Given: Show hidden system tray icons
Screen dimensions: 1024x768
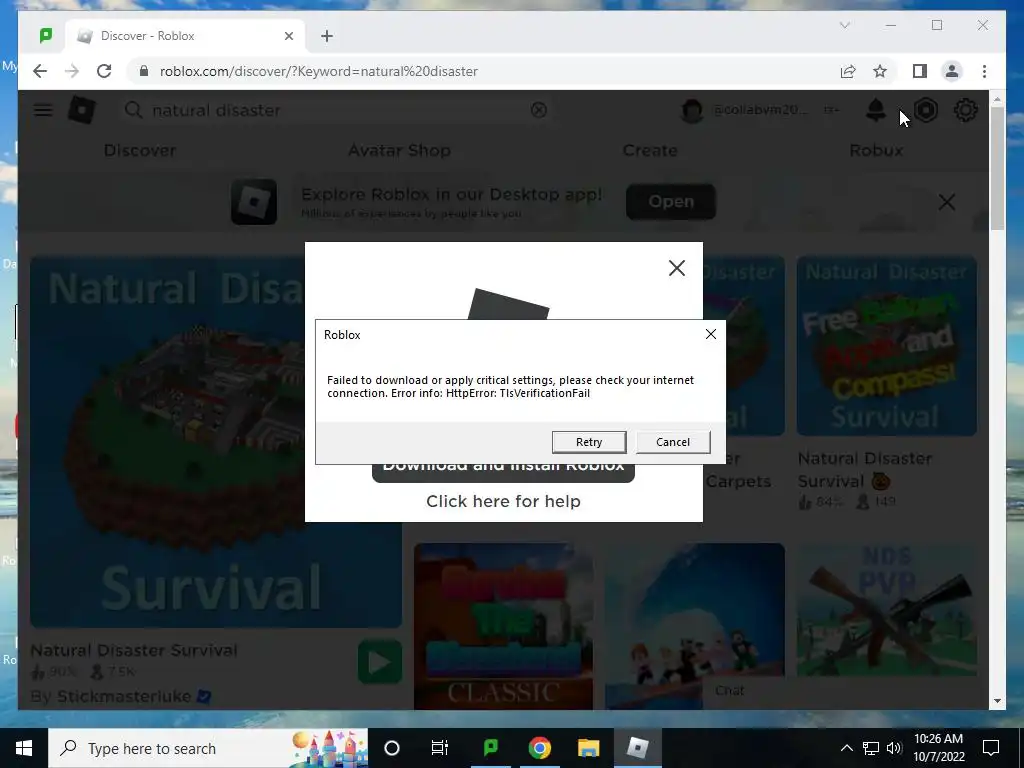Looking at the screenshot, I should click(846, 748).
